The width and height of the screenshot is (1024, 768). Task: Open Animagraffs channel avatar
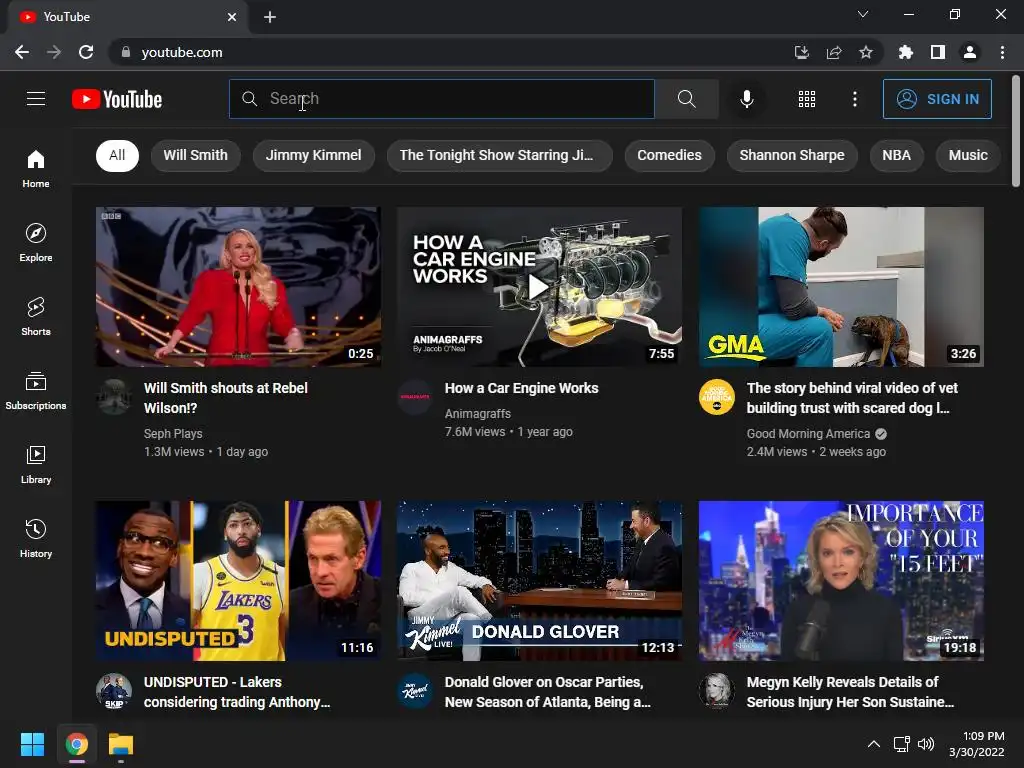point(415,396)
